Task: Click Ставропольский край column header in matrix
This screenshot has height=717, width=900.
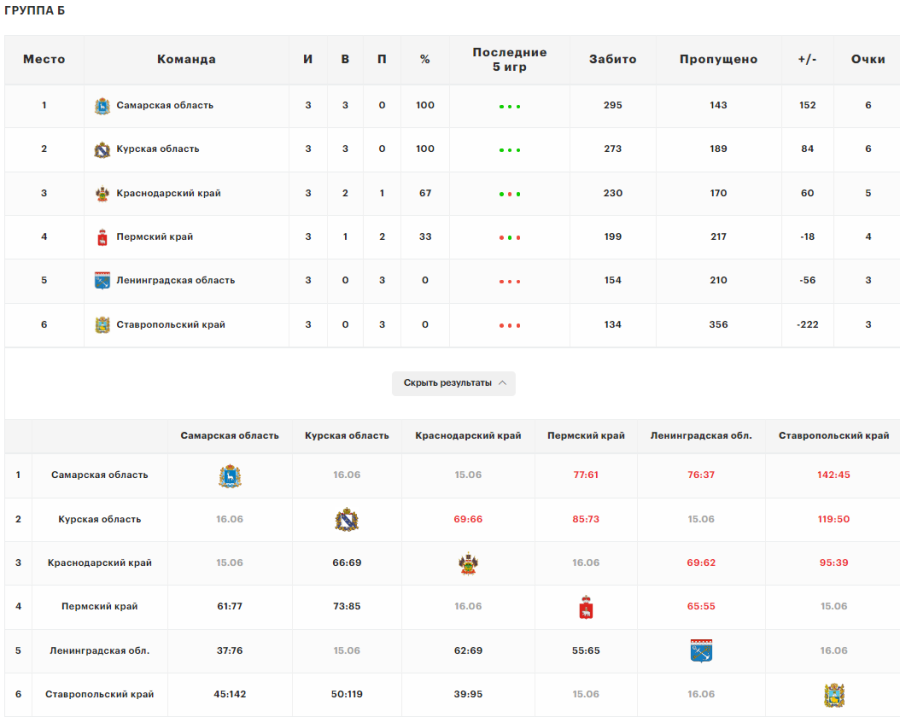Action: 833,436
